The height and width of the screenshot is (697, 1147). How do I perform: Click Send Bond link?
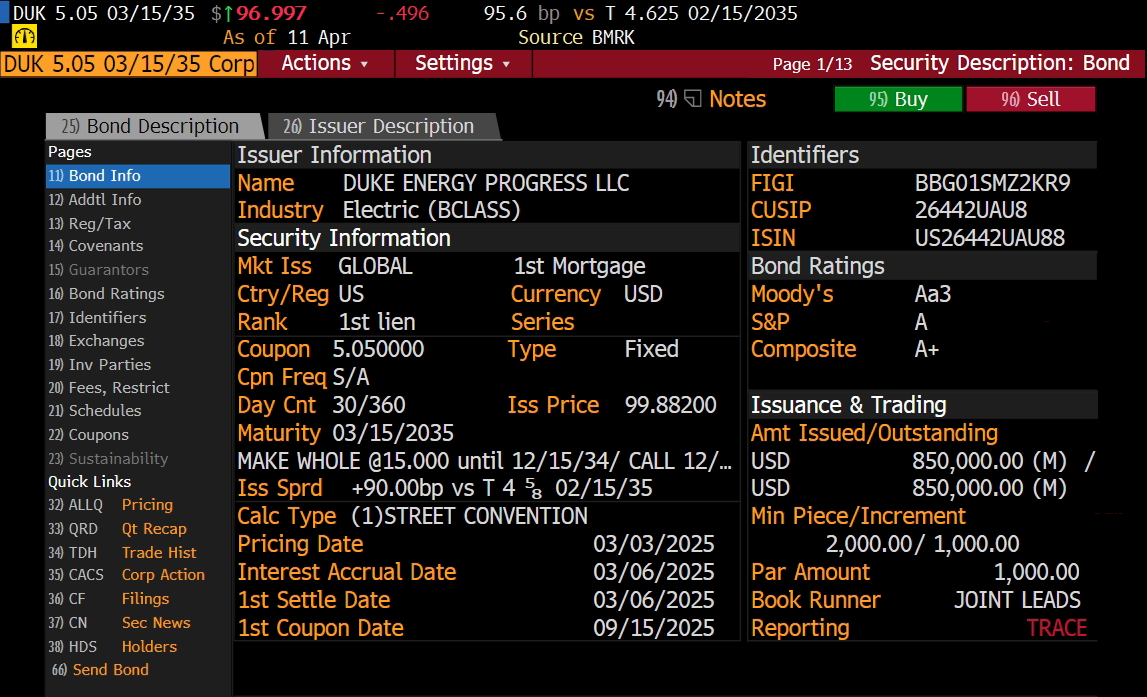[101, 670]
